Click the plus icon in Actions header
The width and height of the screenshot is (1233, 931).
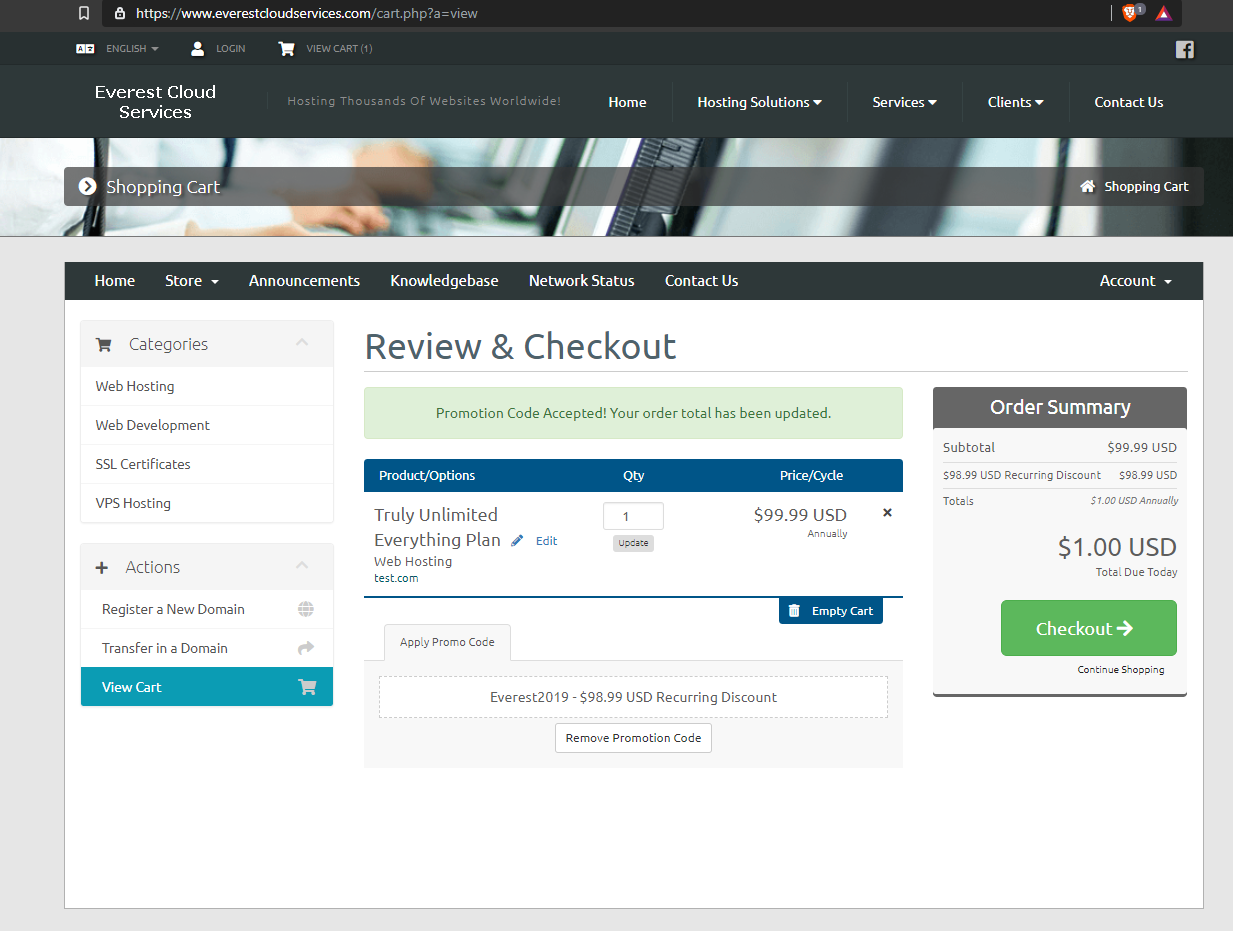102,567
